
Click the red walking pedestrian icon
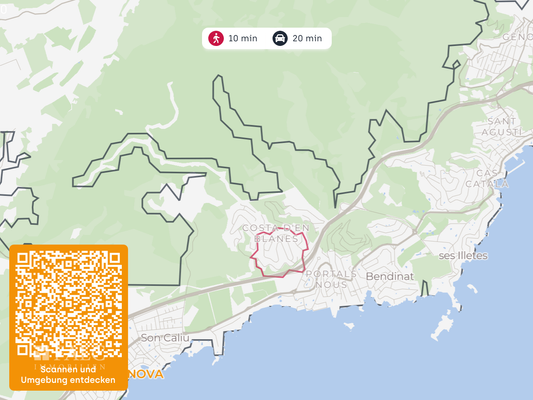[216, 38]
